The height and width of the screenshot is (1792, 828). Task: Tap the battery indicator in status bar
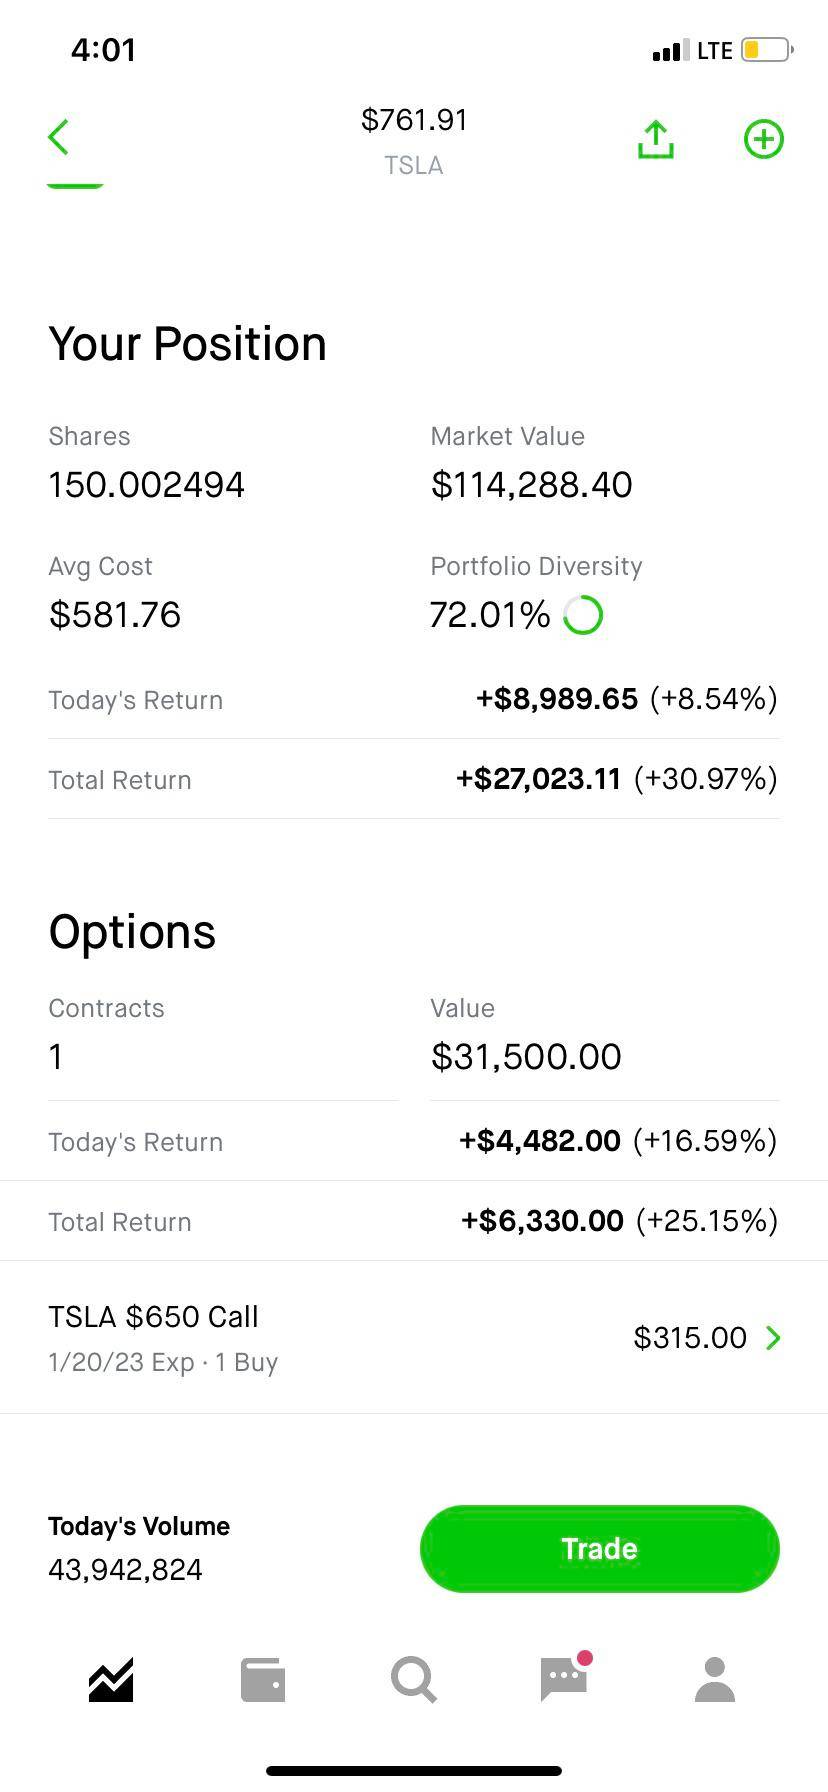click(x=767, y=50)
